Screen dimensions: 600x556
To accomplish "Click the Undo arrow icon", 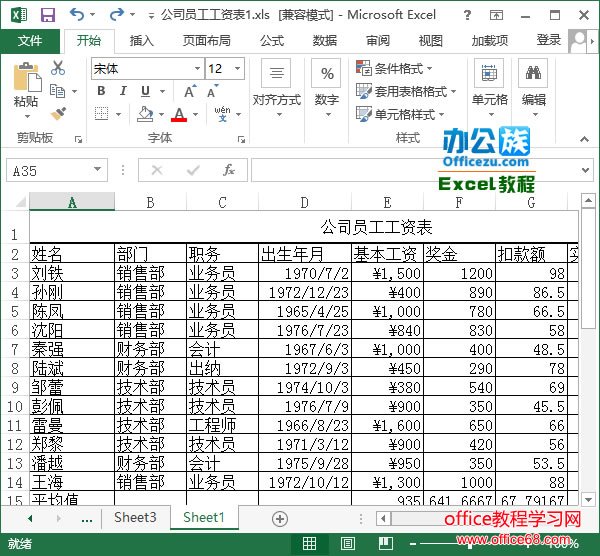I will click(77, 15).
